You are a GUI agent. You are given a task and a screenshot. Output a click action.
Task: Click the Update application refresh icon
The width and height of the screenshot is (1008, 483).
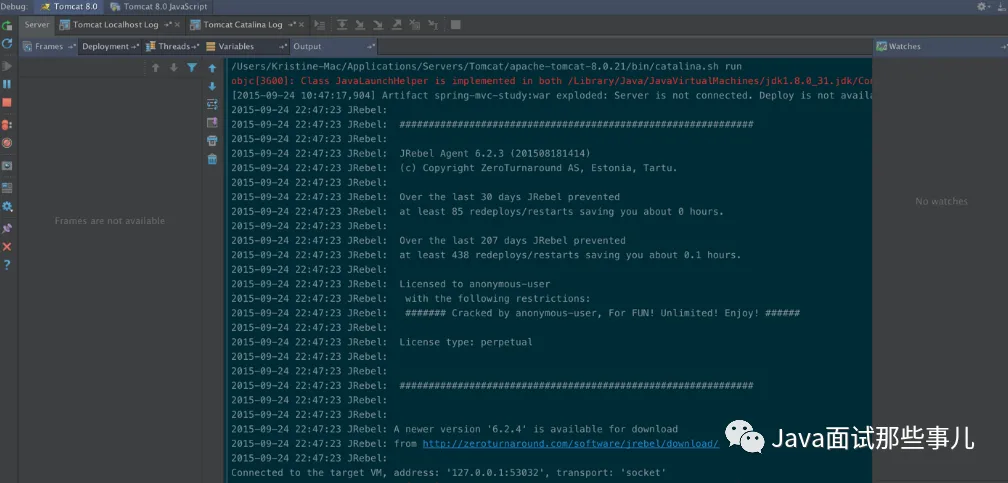[x=7, y=44]
